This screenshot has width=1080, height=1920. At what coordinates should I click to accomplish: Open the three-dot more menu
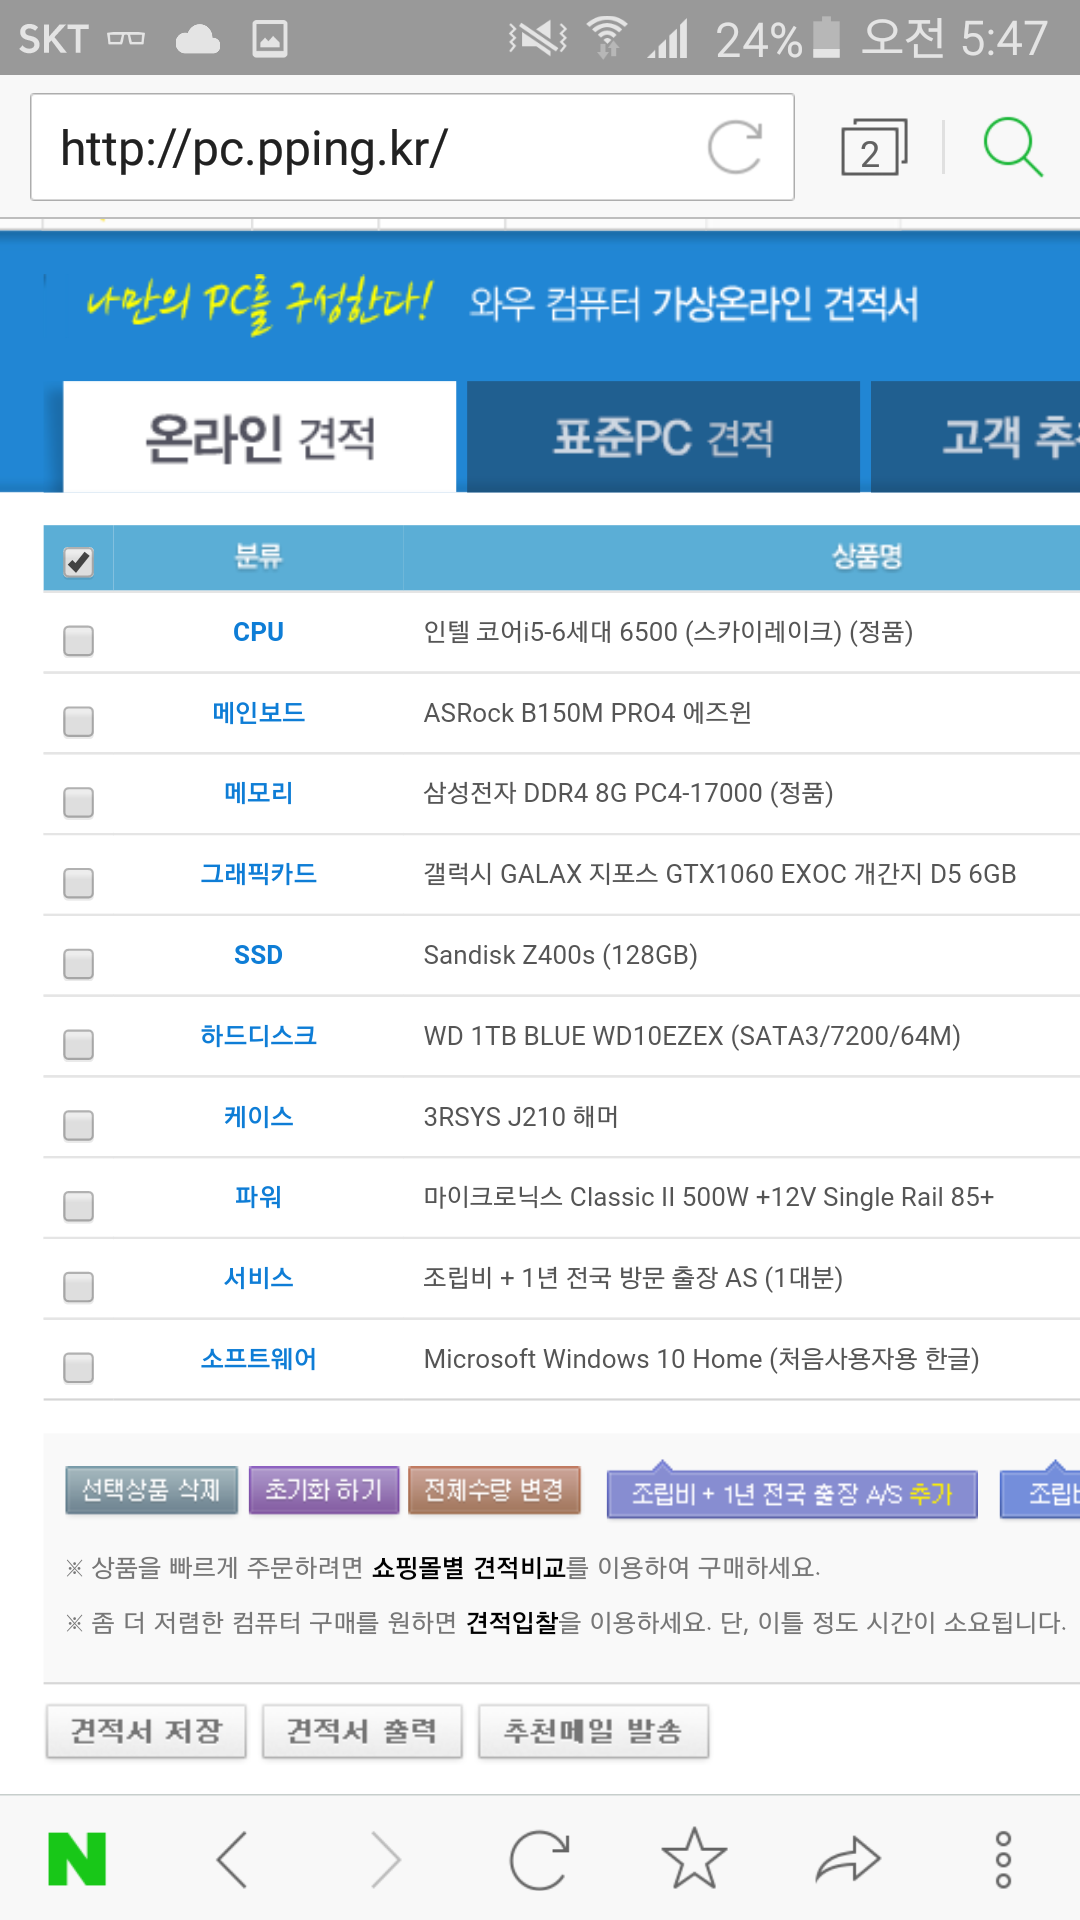click(1003, 1859)
